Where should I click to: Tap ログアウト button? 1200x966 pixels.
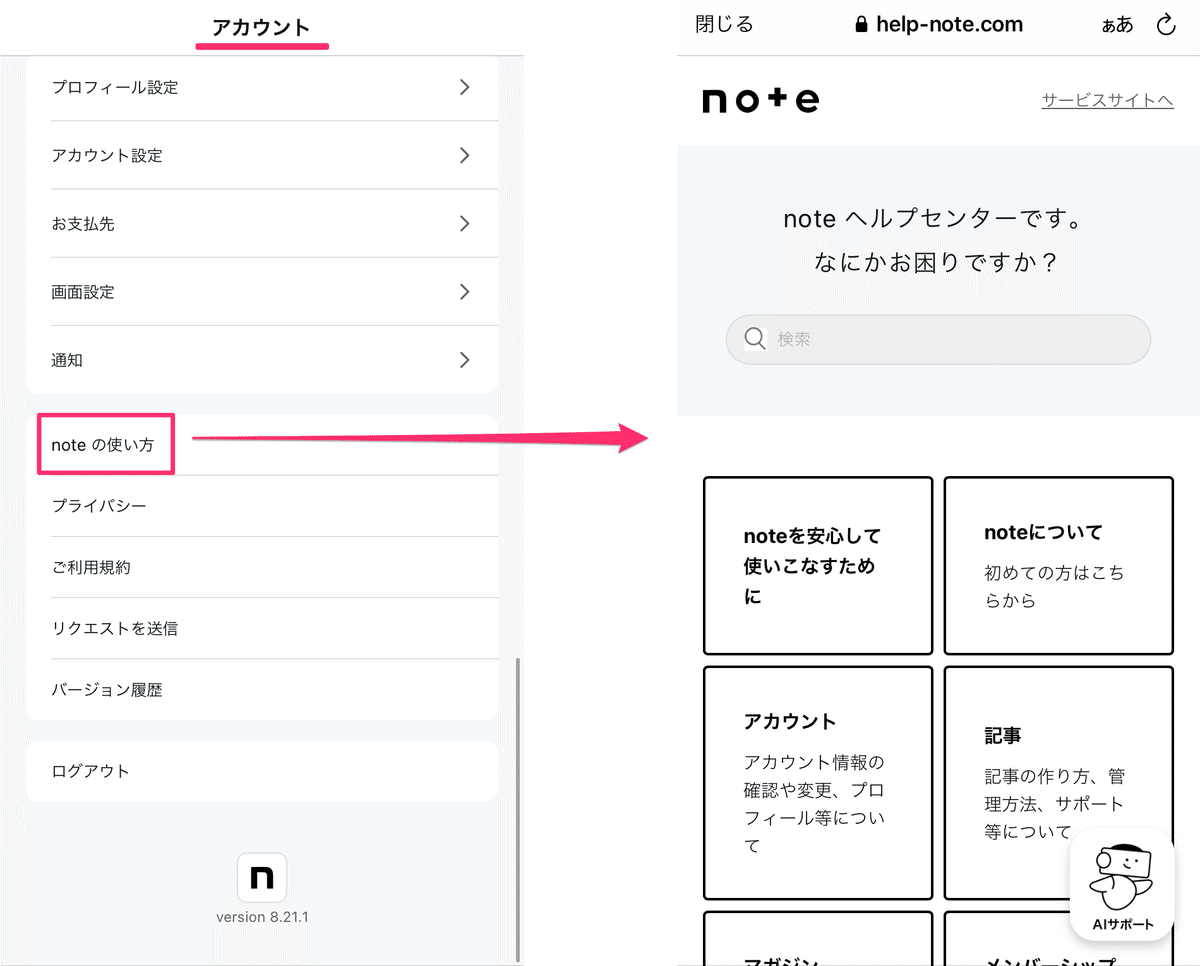[x=262, y=771]
